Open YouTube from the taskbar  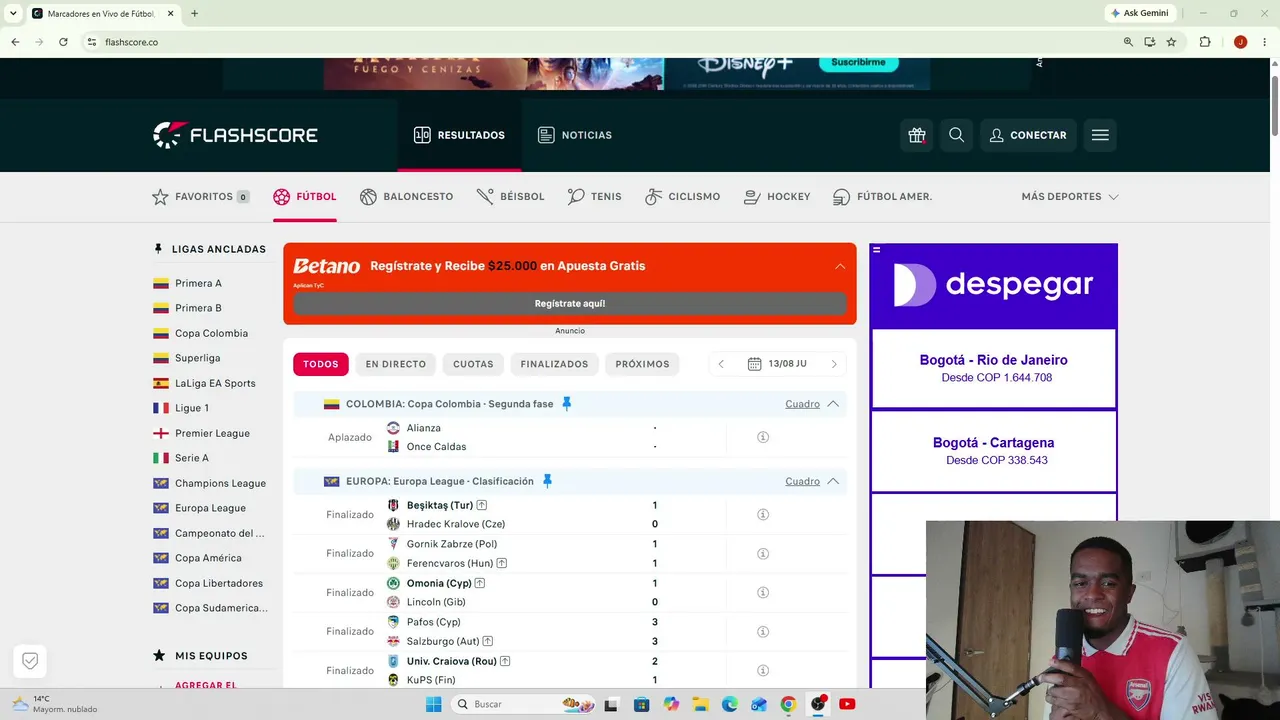coord(847,704)
